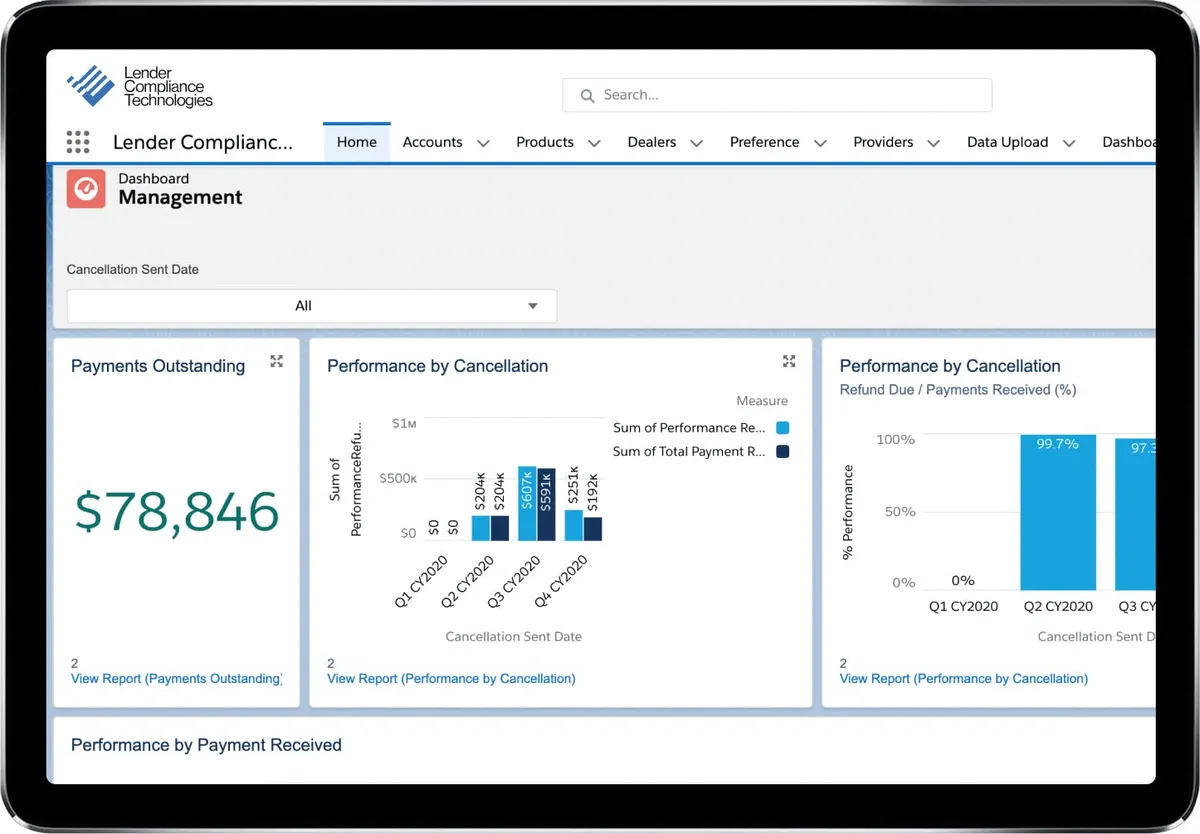The width and height of the screenshot is (1200, 834).
Task: Open the App Launcher grid icon
Action: pyautogui.click(x=78, y=142)
